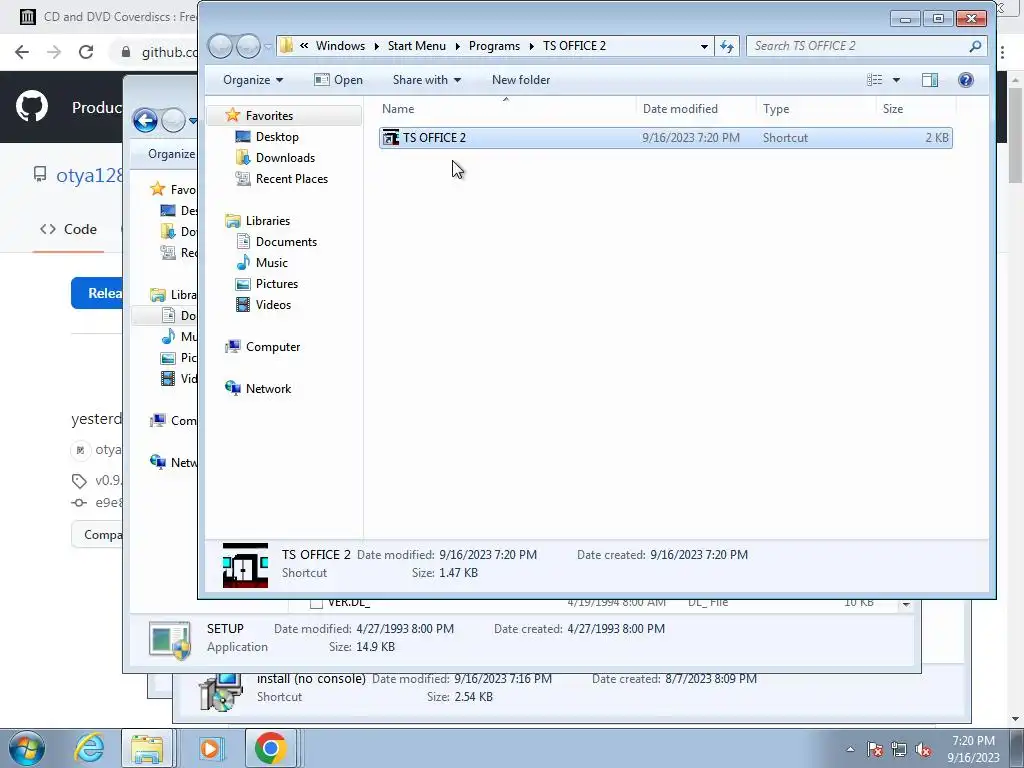This screenshot has width=1024, height=768.
Task: Select Programs in the breadcrumb path
Action: tap(494, 46)
